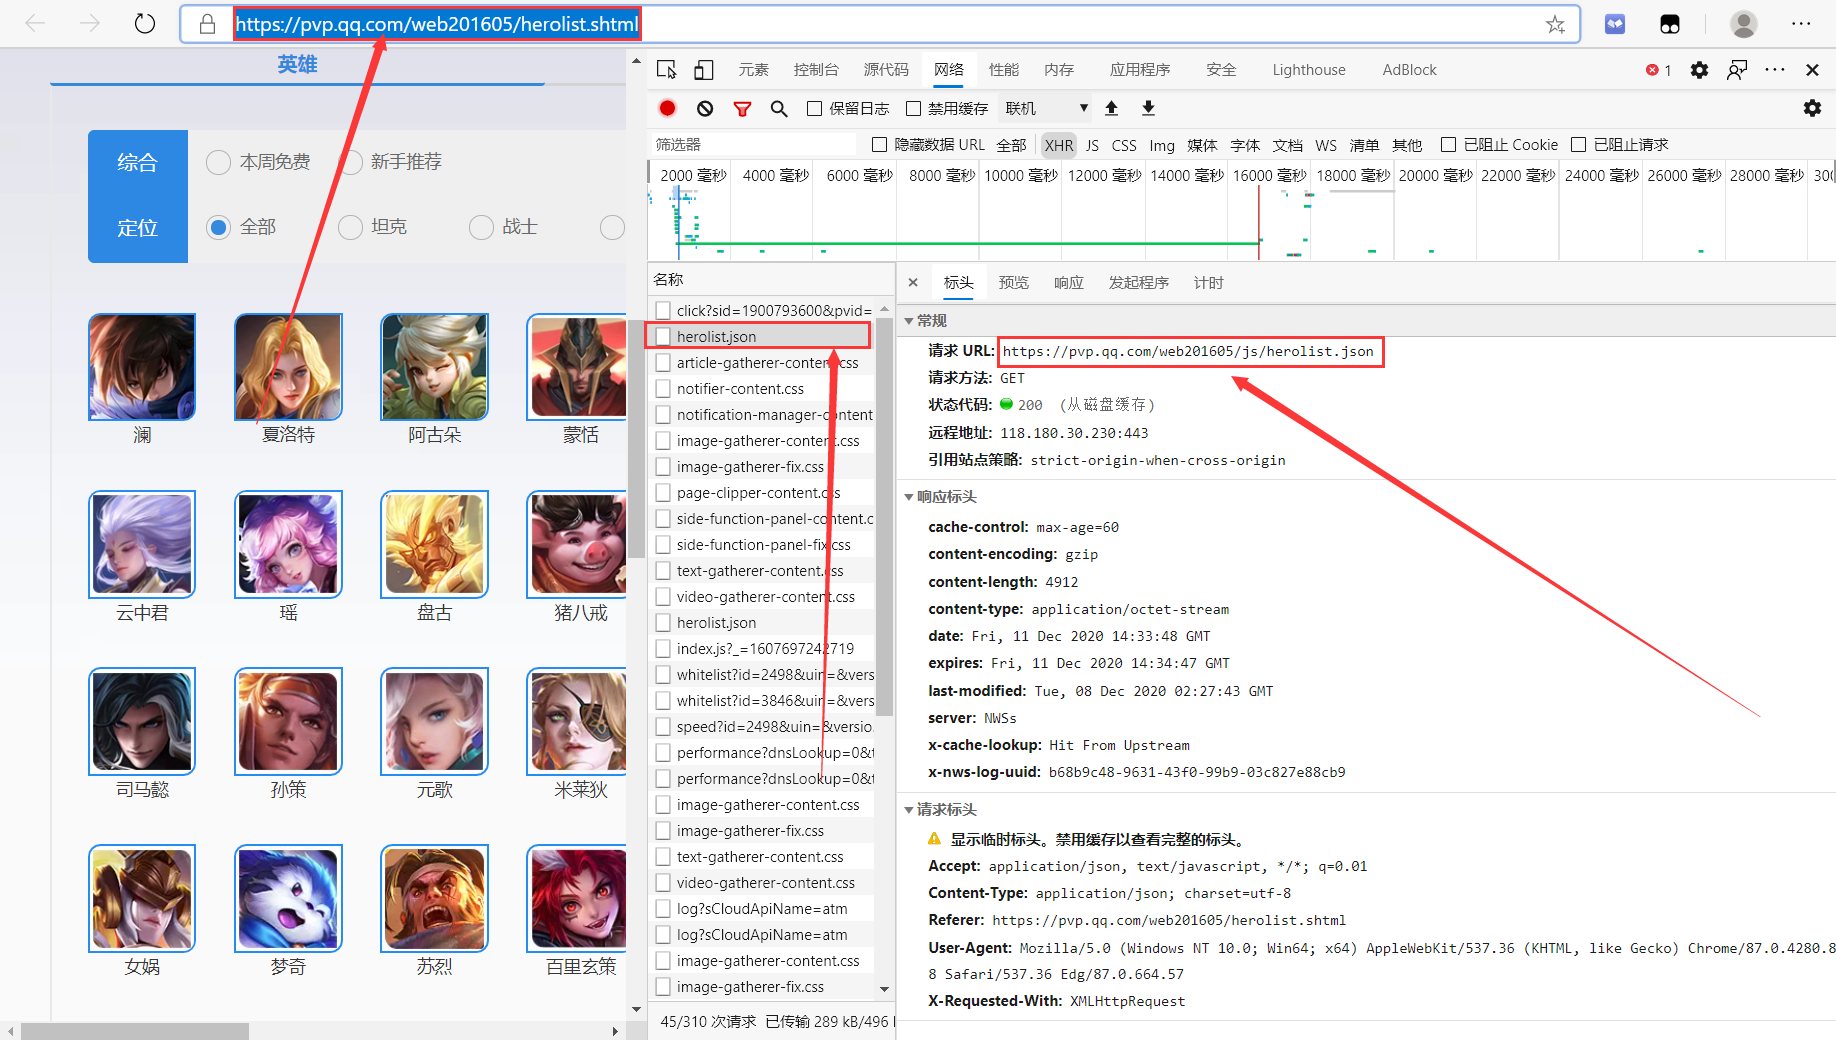The width and height of the screenshot is (1836, 1040).
Task: Enable the 禁用缓存 checkbox
Action: pyautogui.click(x=913, y=108)
